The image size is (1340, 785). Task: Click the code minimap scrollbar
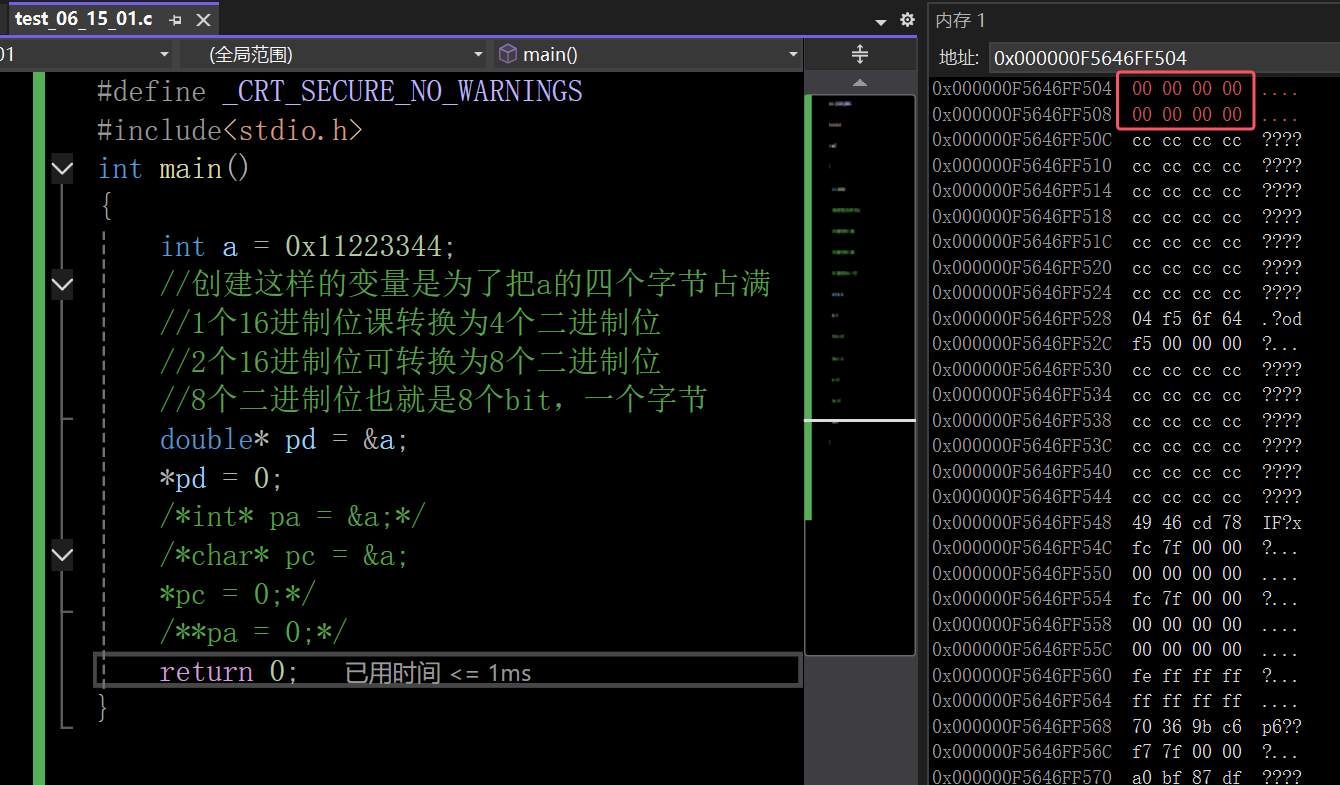tap(860, 375)
